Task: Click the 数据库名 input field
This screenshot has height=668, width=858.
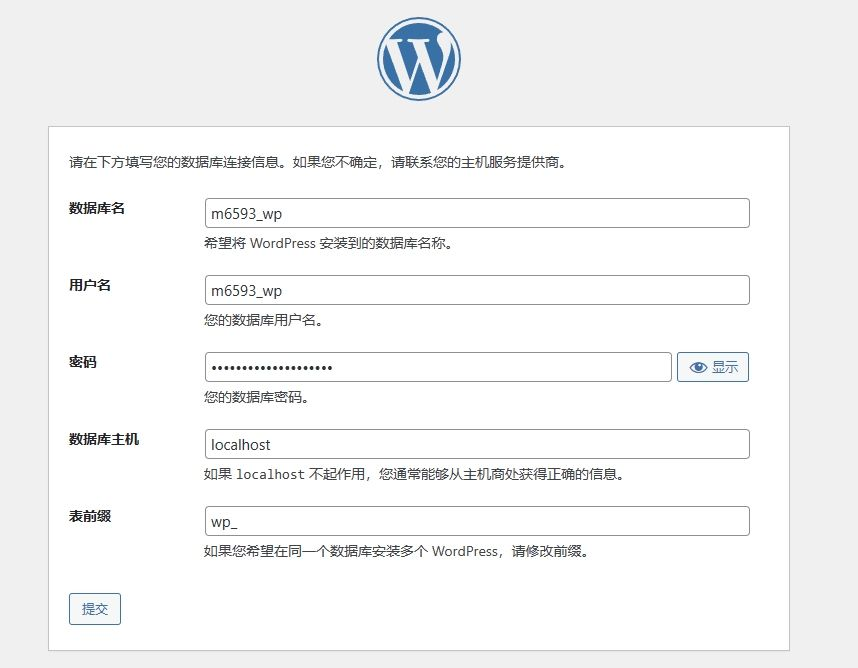Action: [x=477, y=213]
